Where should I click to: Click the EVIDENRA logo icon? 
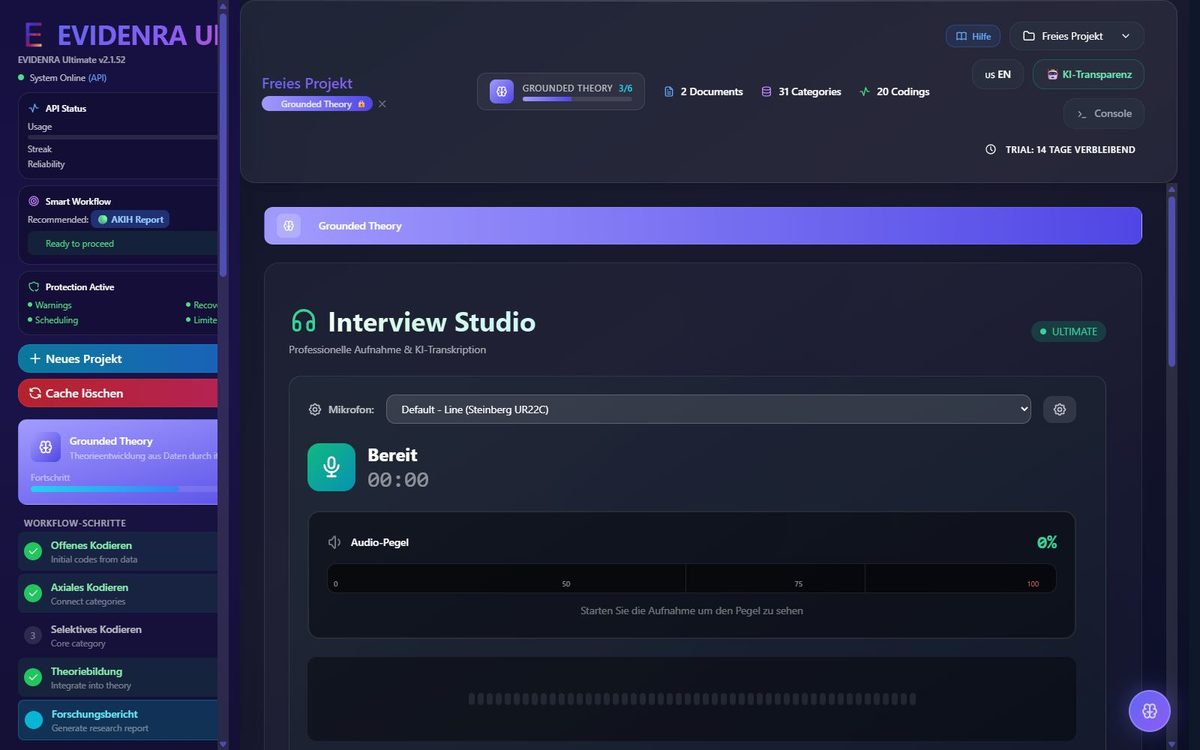(x=33, y=35)
